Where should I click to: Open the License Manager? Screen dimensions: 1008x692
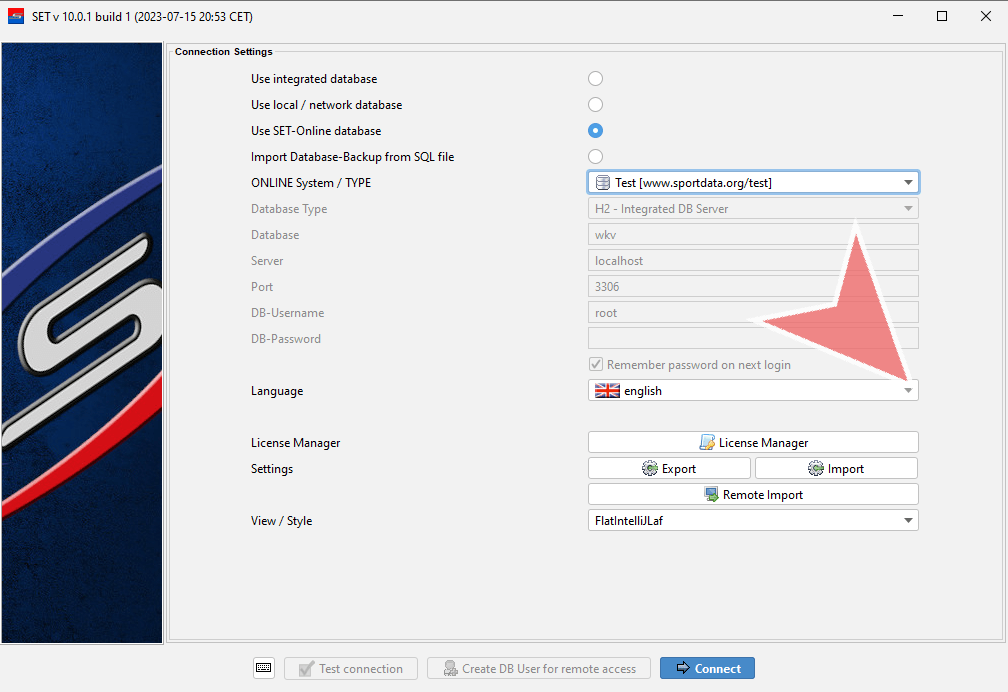coord(752,442)
